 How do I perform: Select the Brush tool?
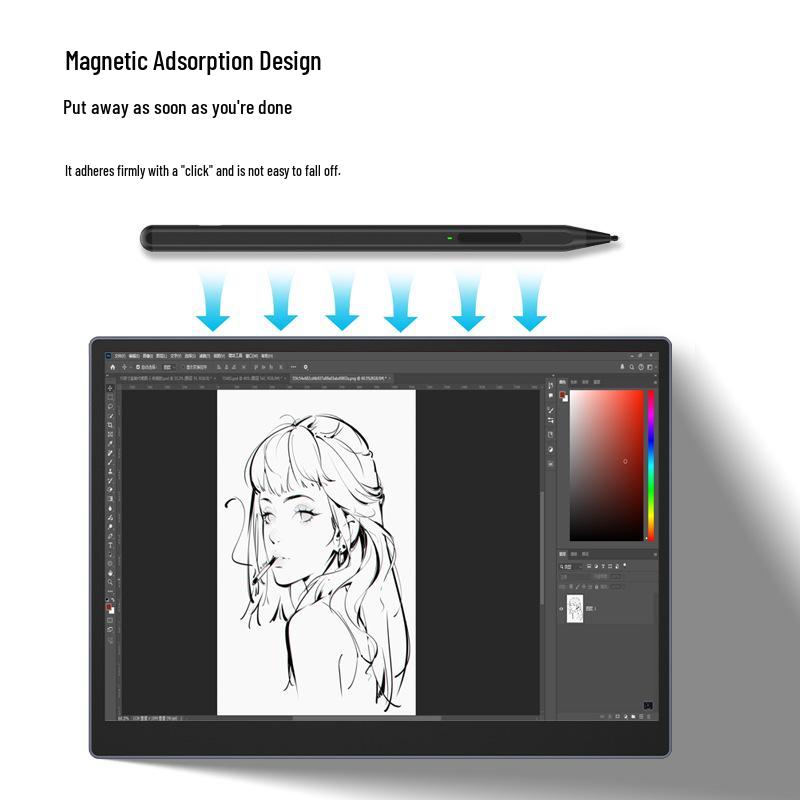(x=110, y=462)
